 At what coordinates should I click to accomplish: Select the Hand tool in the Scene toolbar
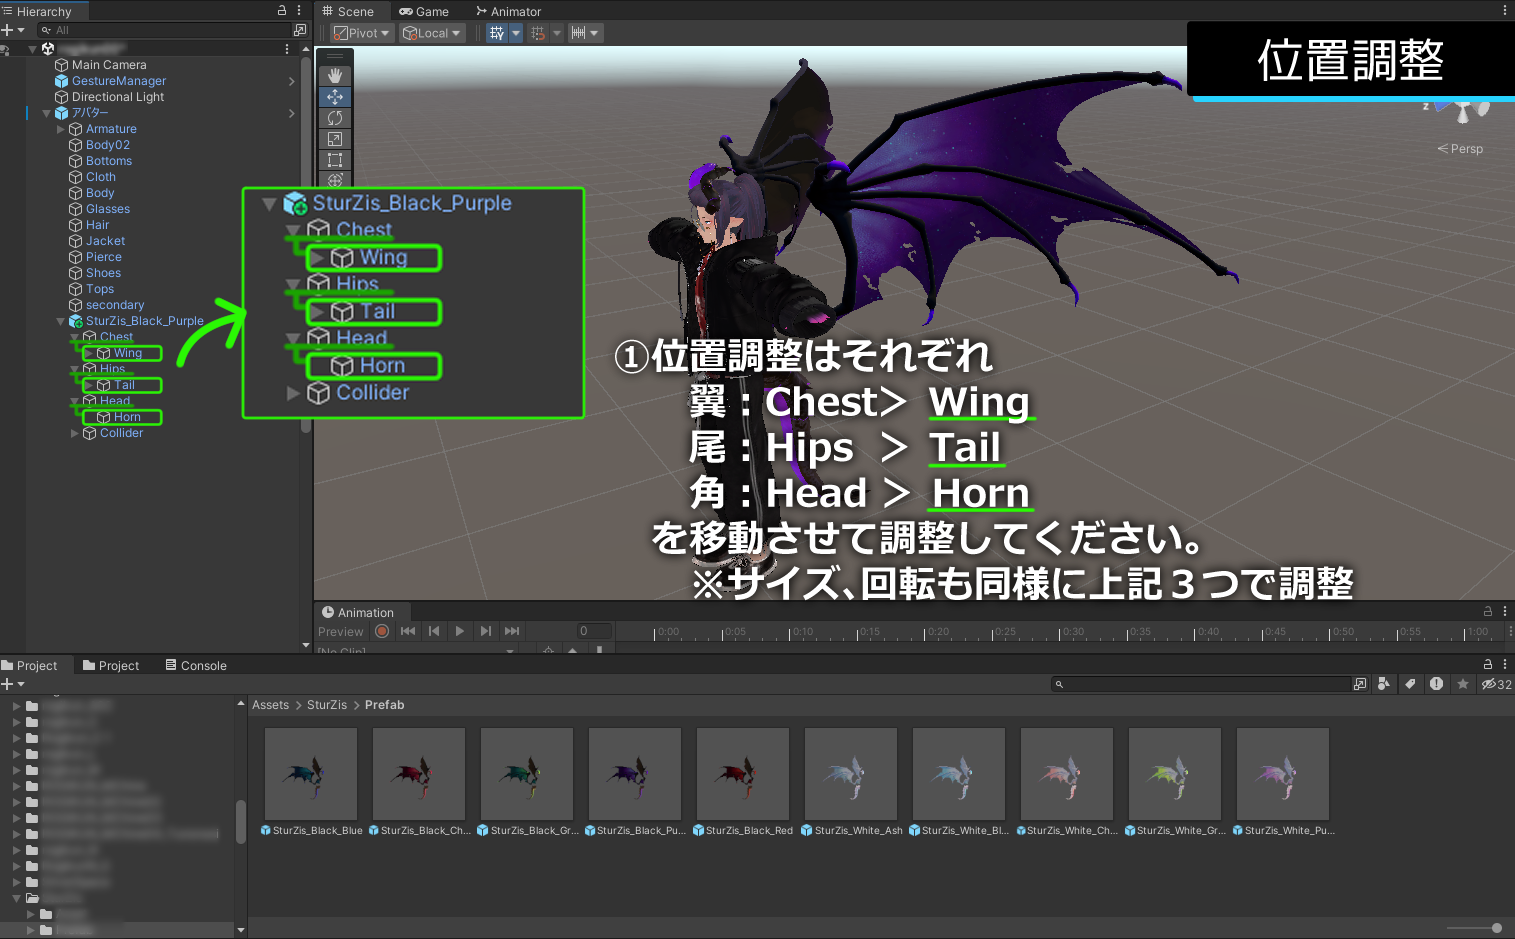[335, 75]
